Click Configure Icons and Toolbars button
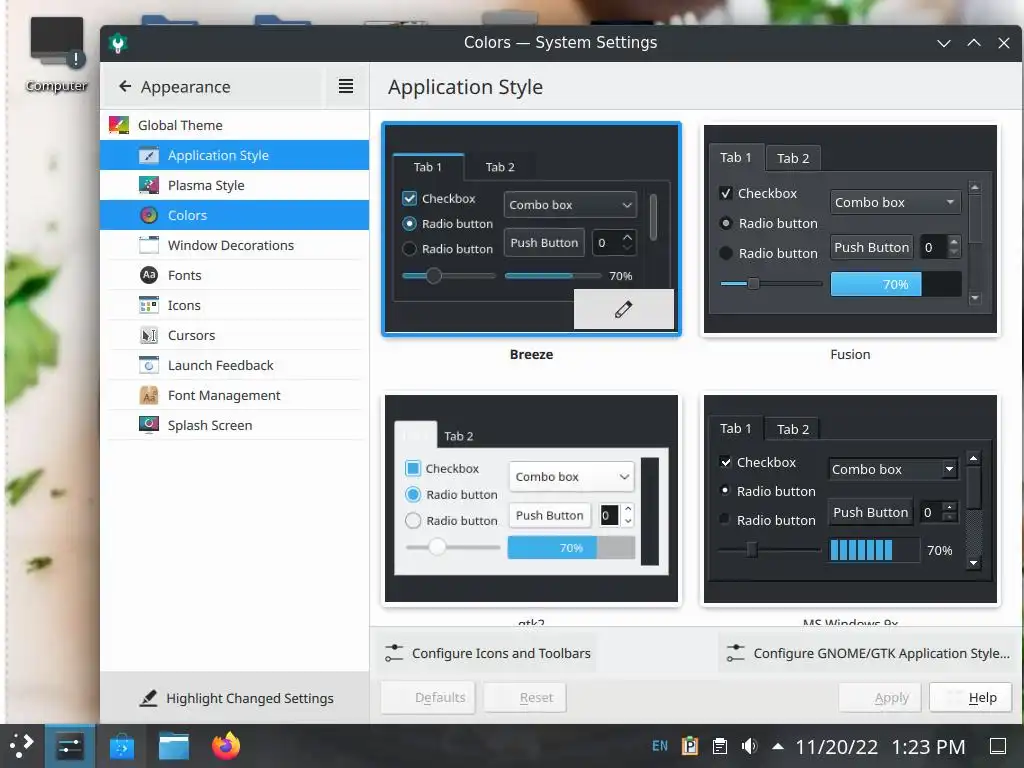Image resolution: width=1024 pixels, height=768 pixels. point(488,653)
